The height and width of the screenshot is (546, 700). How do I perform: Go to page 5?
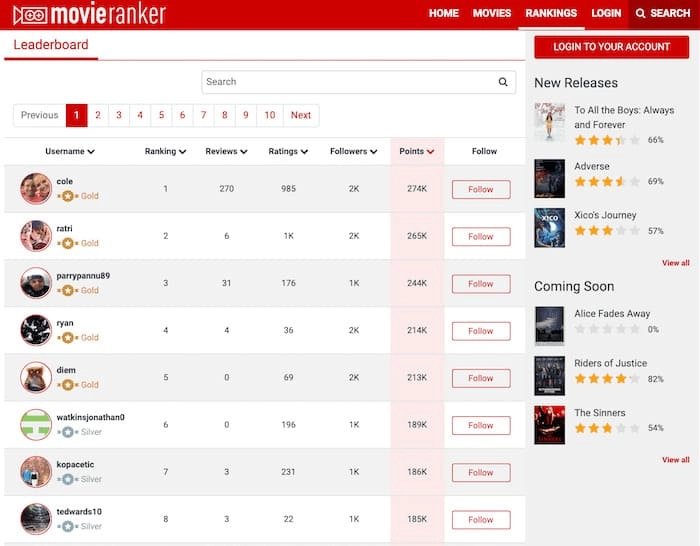161,115
